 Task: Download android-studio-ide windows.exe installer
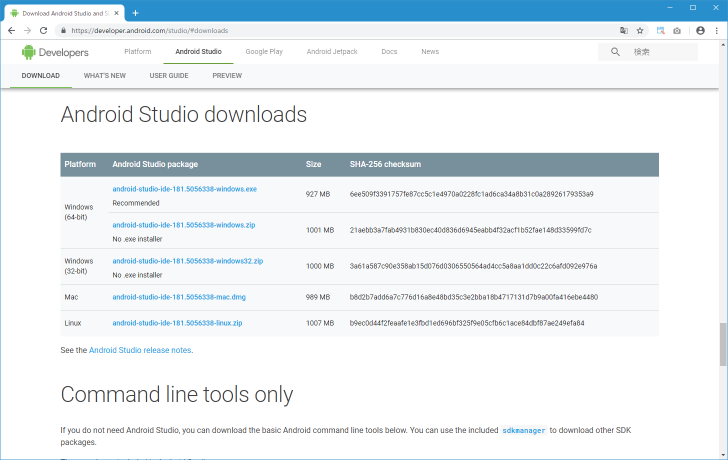coord(184,189)
